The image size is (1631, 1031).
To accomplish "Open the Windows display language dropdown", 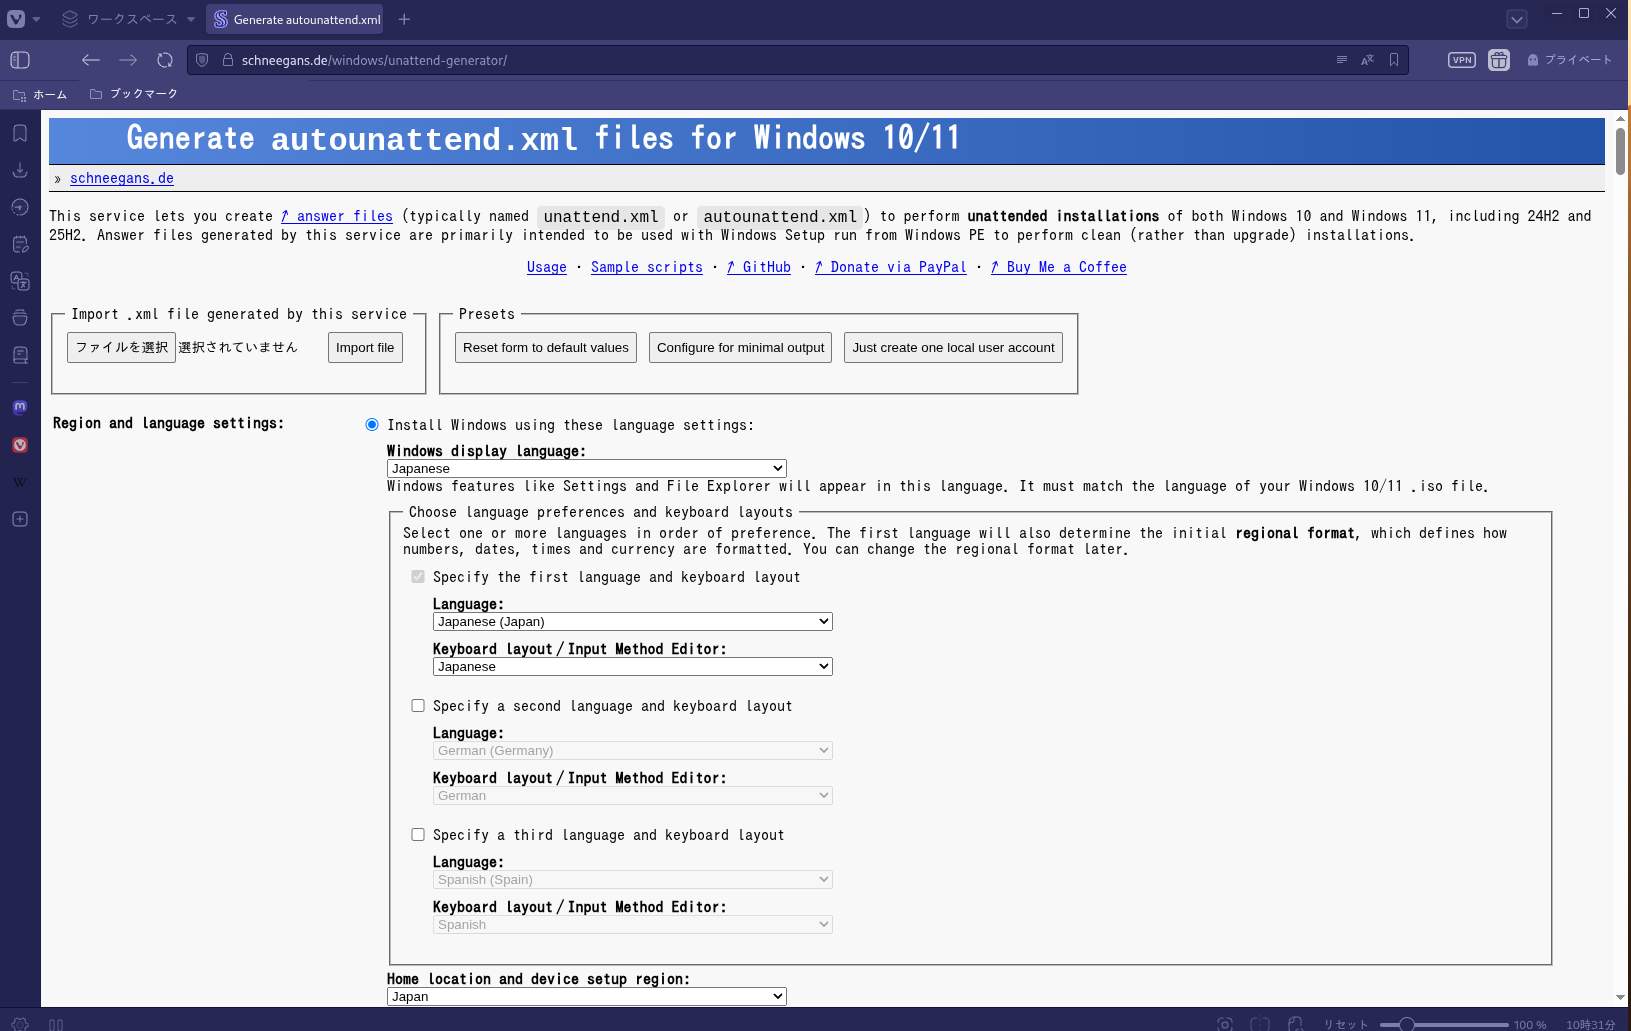I will coord(586,468).
